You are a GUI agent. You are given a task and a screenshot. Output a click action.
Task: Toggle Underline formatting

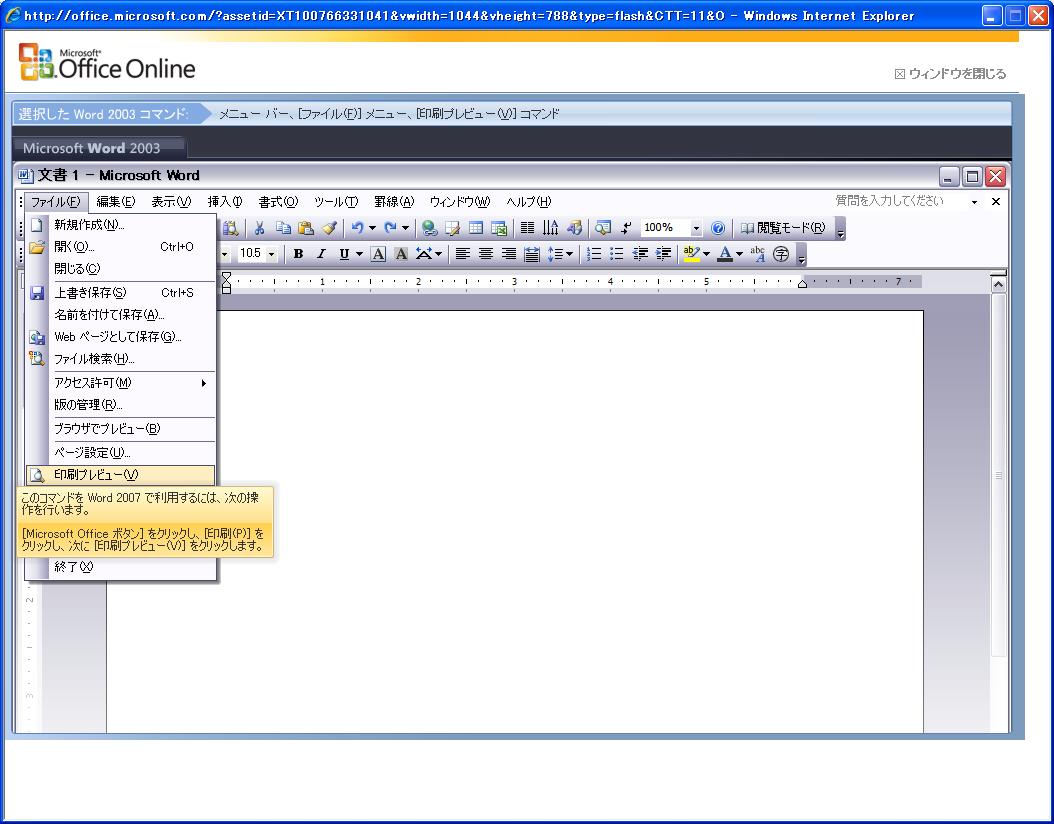tap(344, 253)
